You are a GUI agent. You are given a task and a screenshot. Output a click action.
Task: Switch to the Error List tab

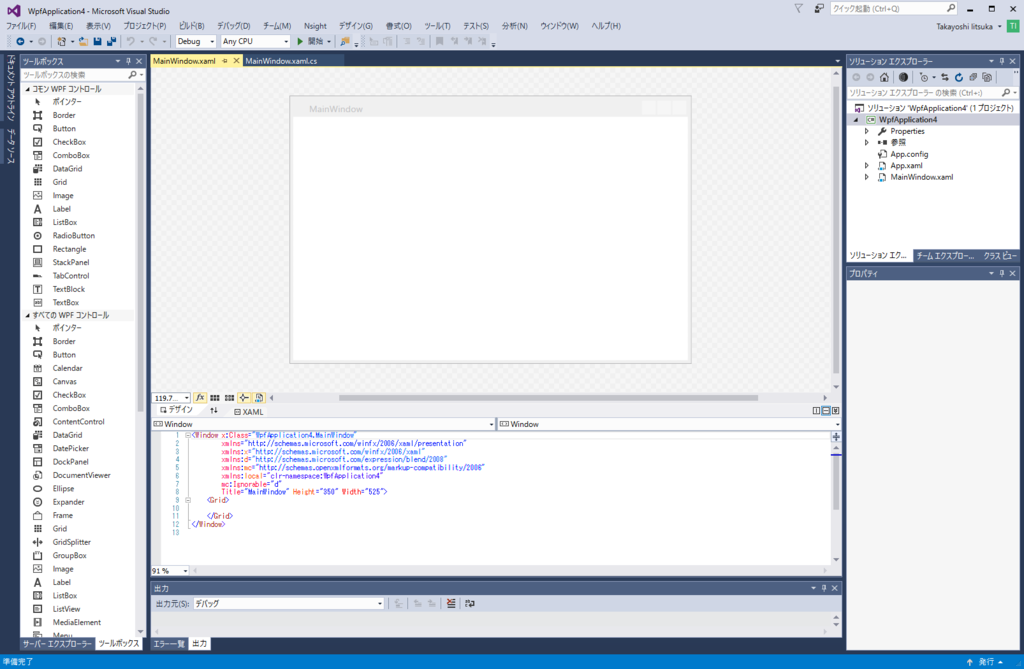168,644
